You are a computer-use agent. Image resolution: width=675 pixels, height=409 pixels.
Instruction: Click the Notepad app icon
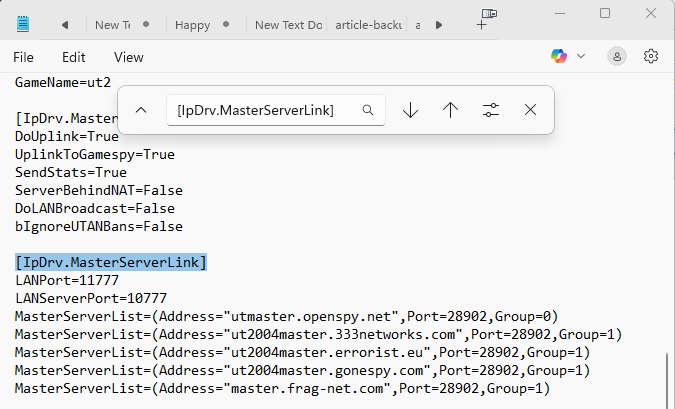[x=22, y=24]
